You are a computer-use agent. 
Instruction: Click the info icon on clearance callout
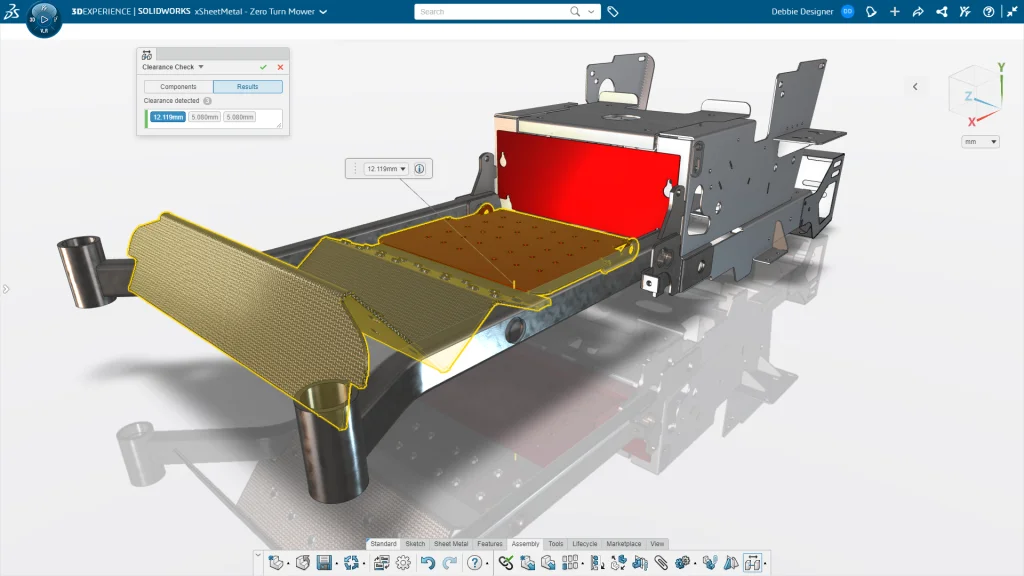[x=419, y=169]
